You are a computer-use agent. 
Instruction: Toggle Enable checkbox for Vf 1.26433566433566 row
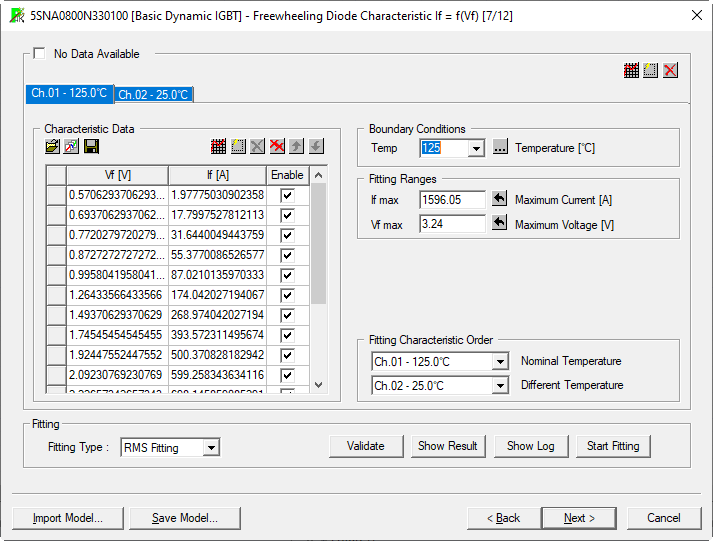[x=288, y=295]
